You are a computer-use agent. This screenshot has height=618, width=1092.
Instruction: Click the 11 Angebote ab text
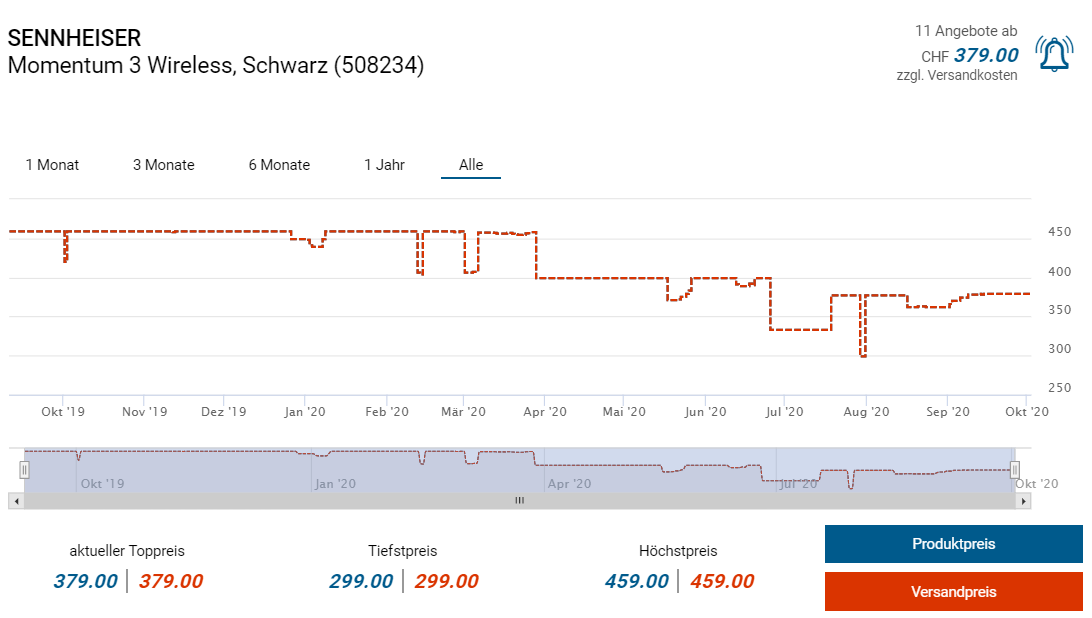pos(965,31)
